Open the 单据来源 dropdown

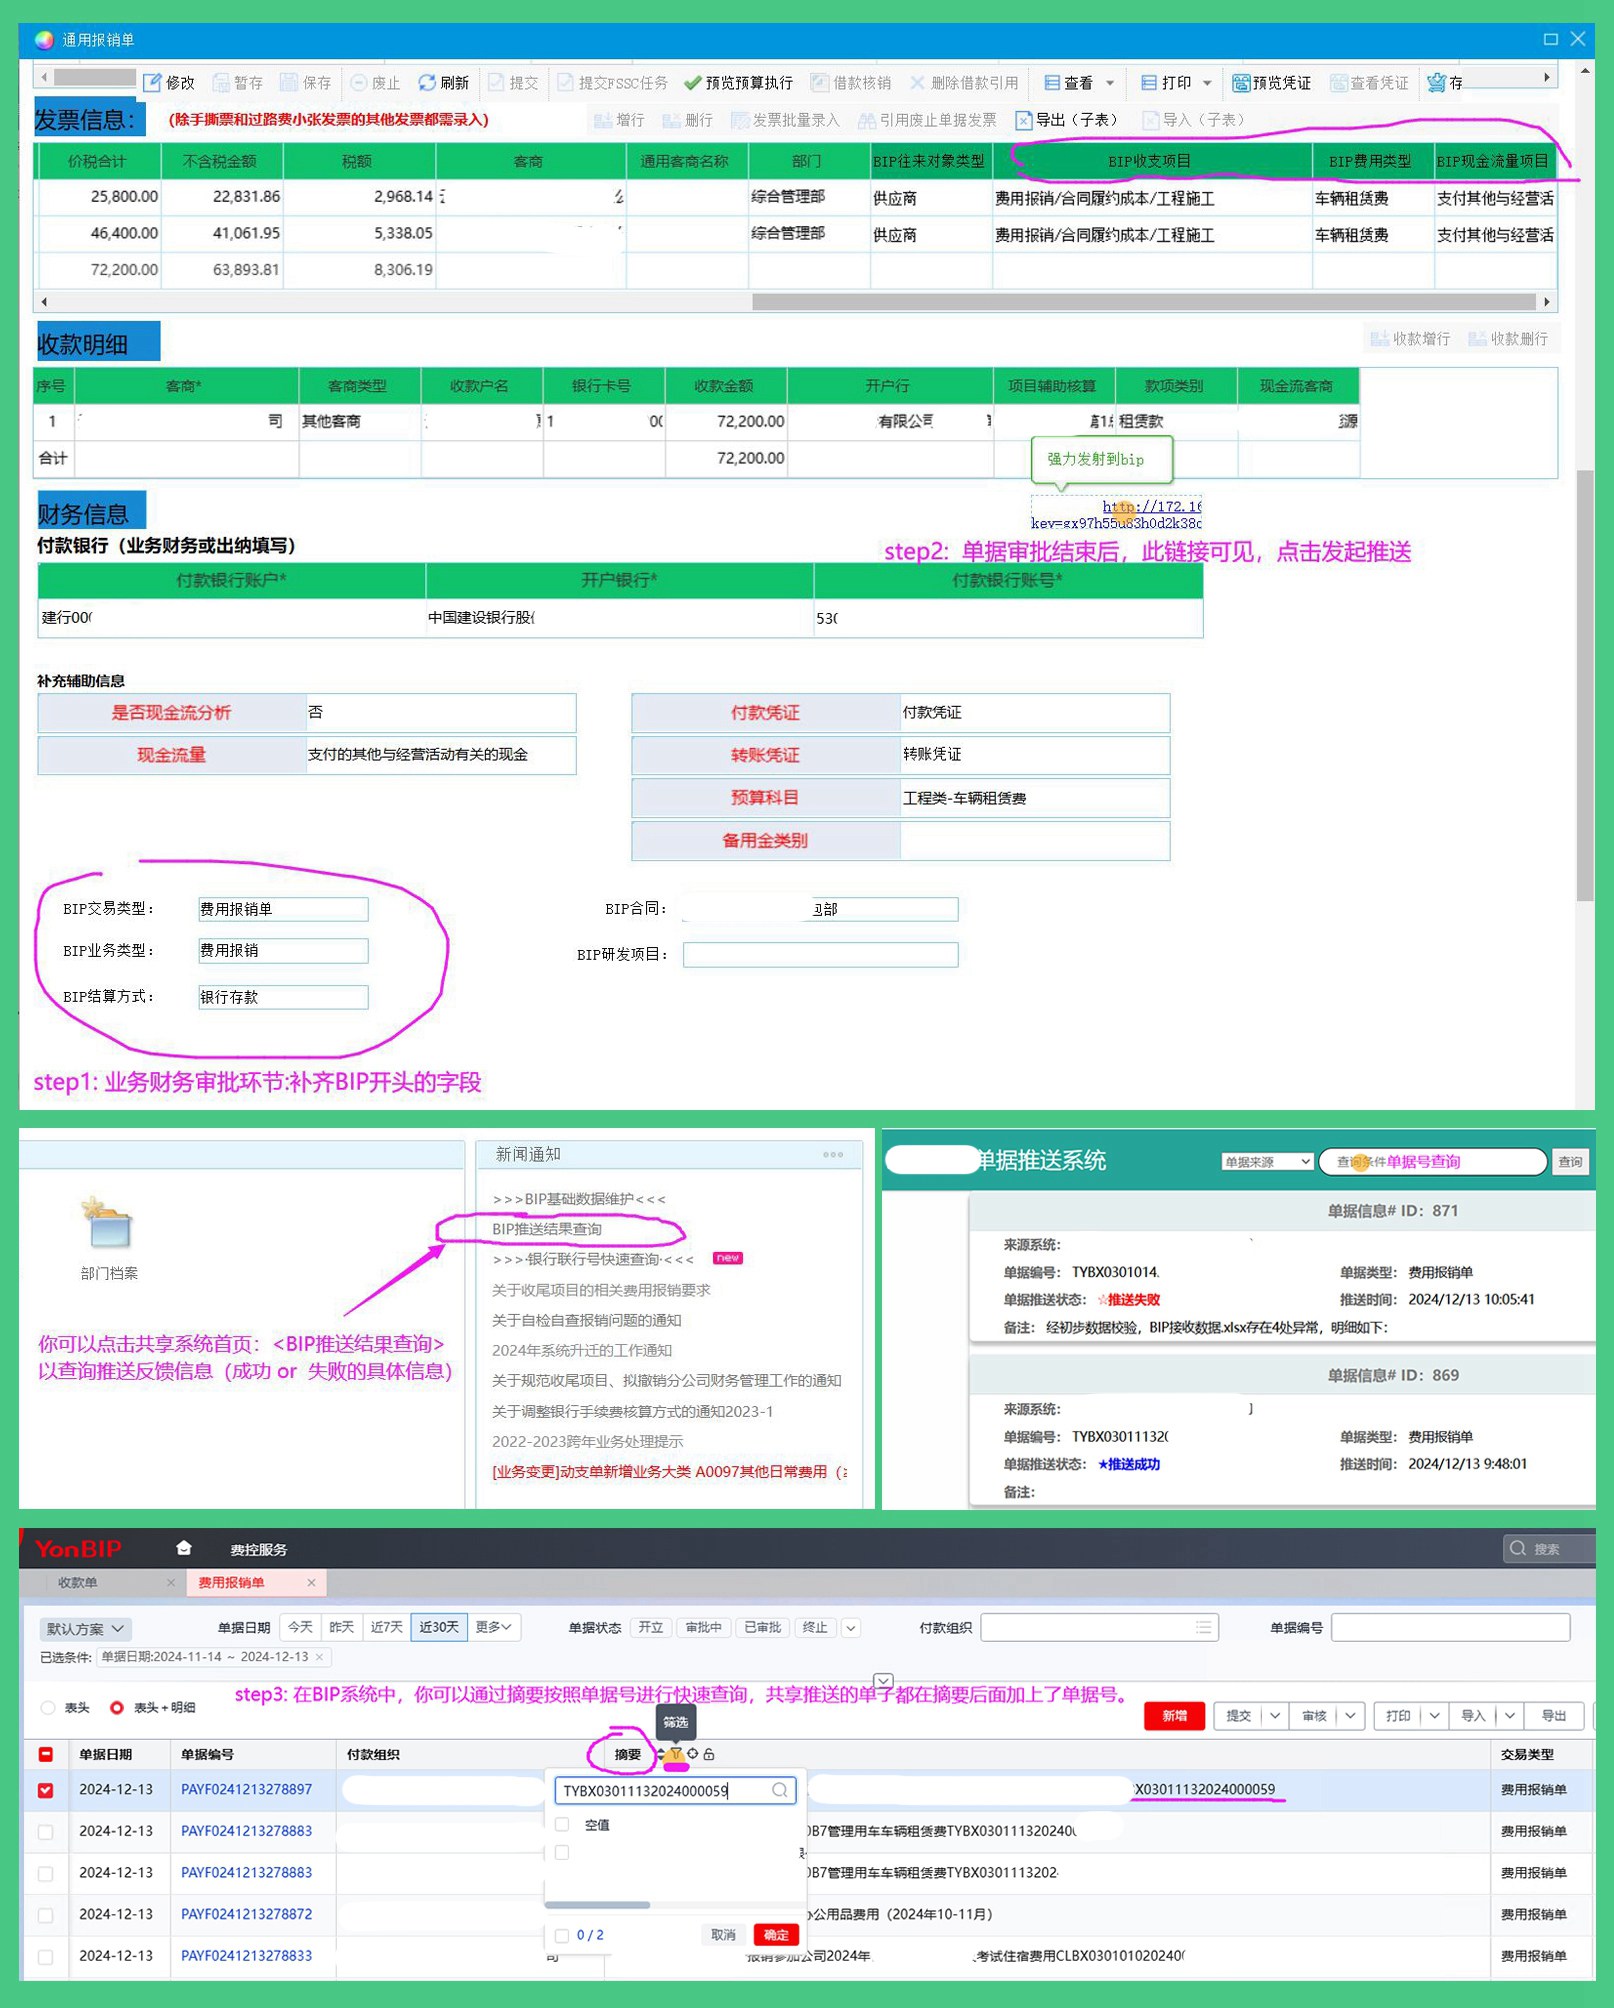[1266, 1161]
